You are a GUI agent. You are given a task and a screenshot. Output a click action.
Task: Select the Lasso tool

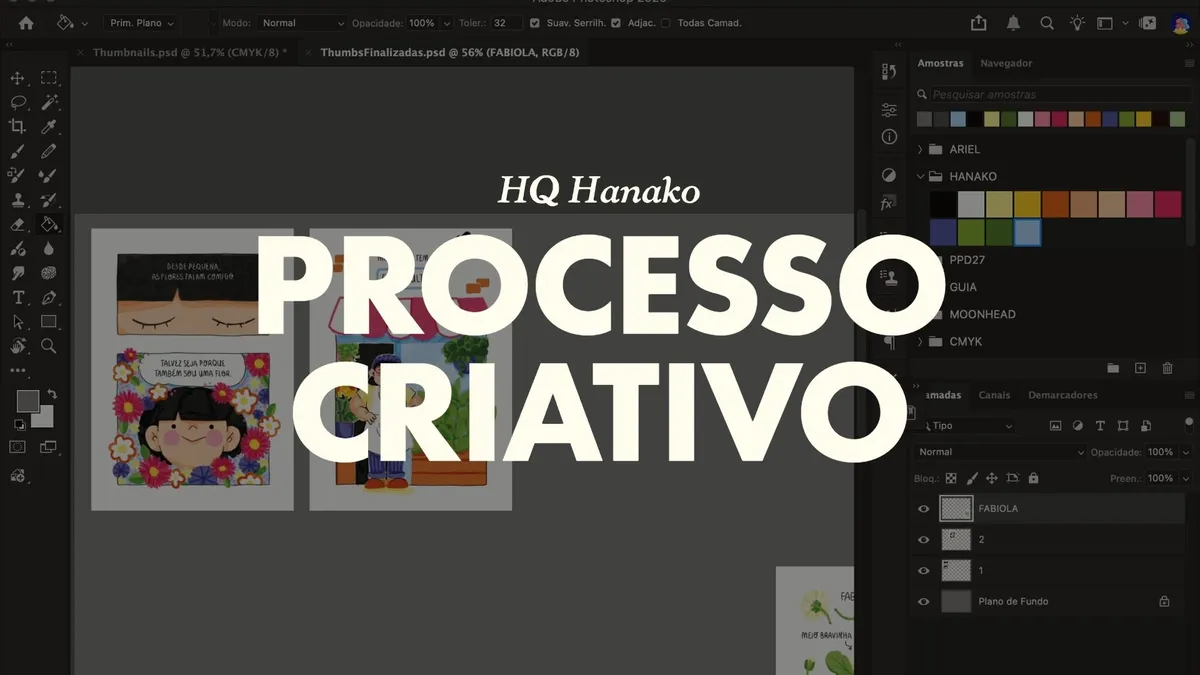point(17,102)
